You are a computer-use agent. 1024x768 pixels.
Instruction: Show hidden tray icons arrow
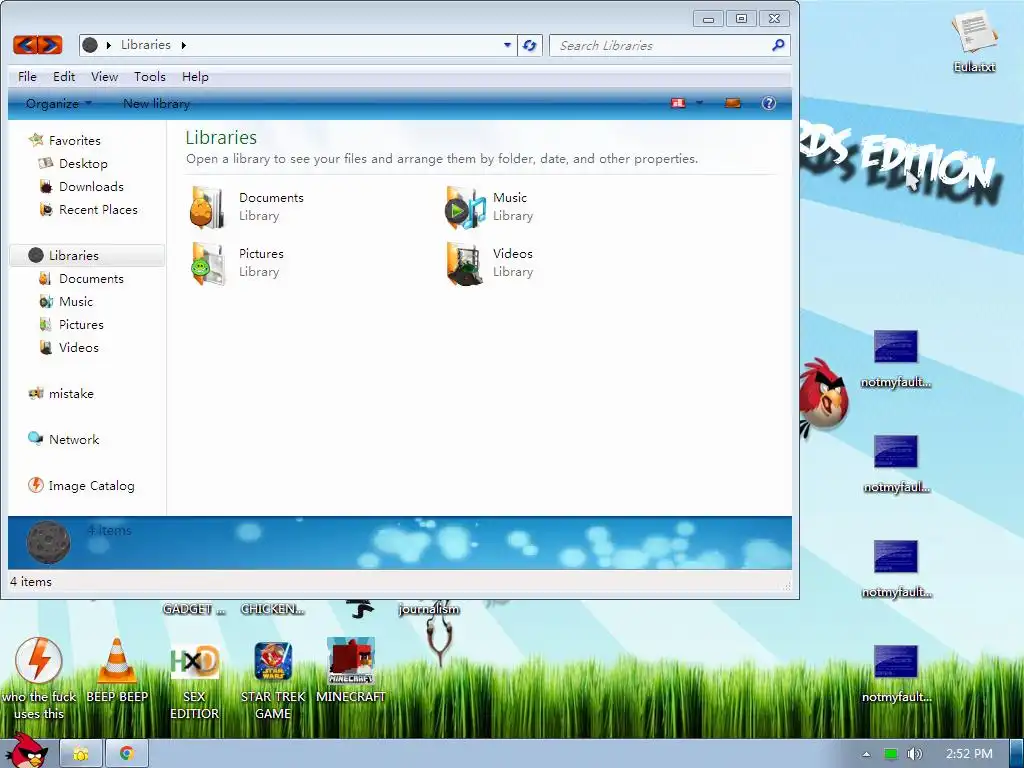pyautogui.click(x=866, y=754)
